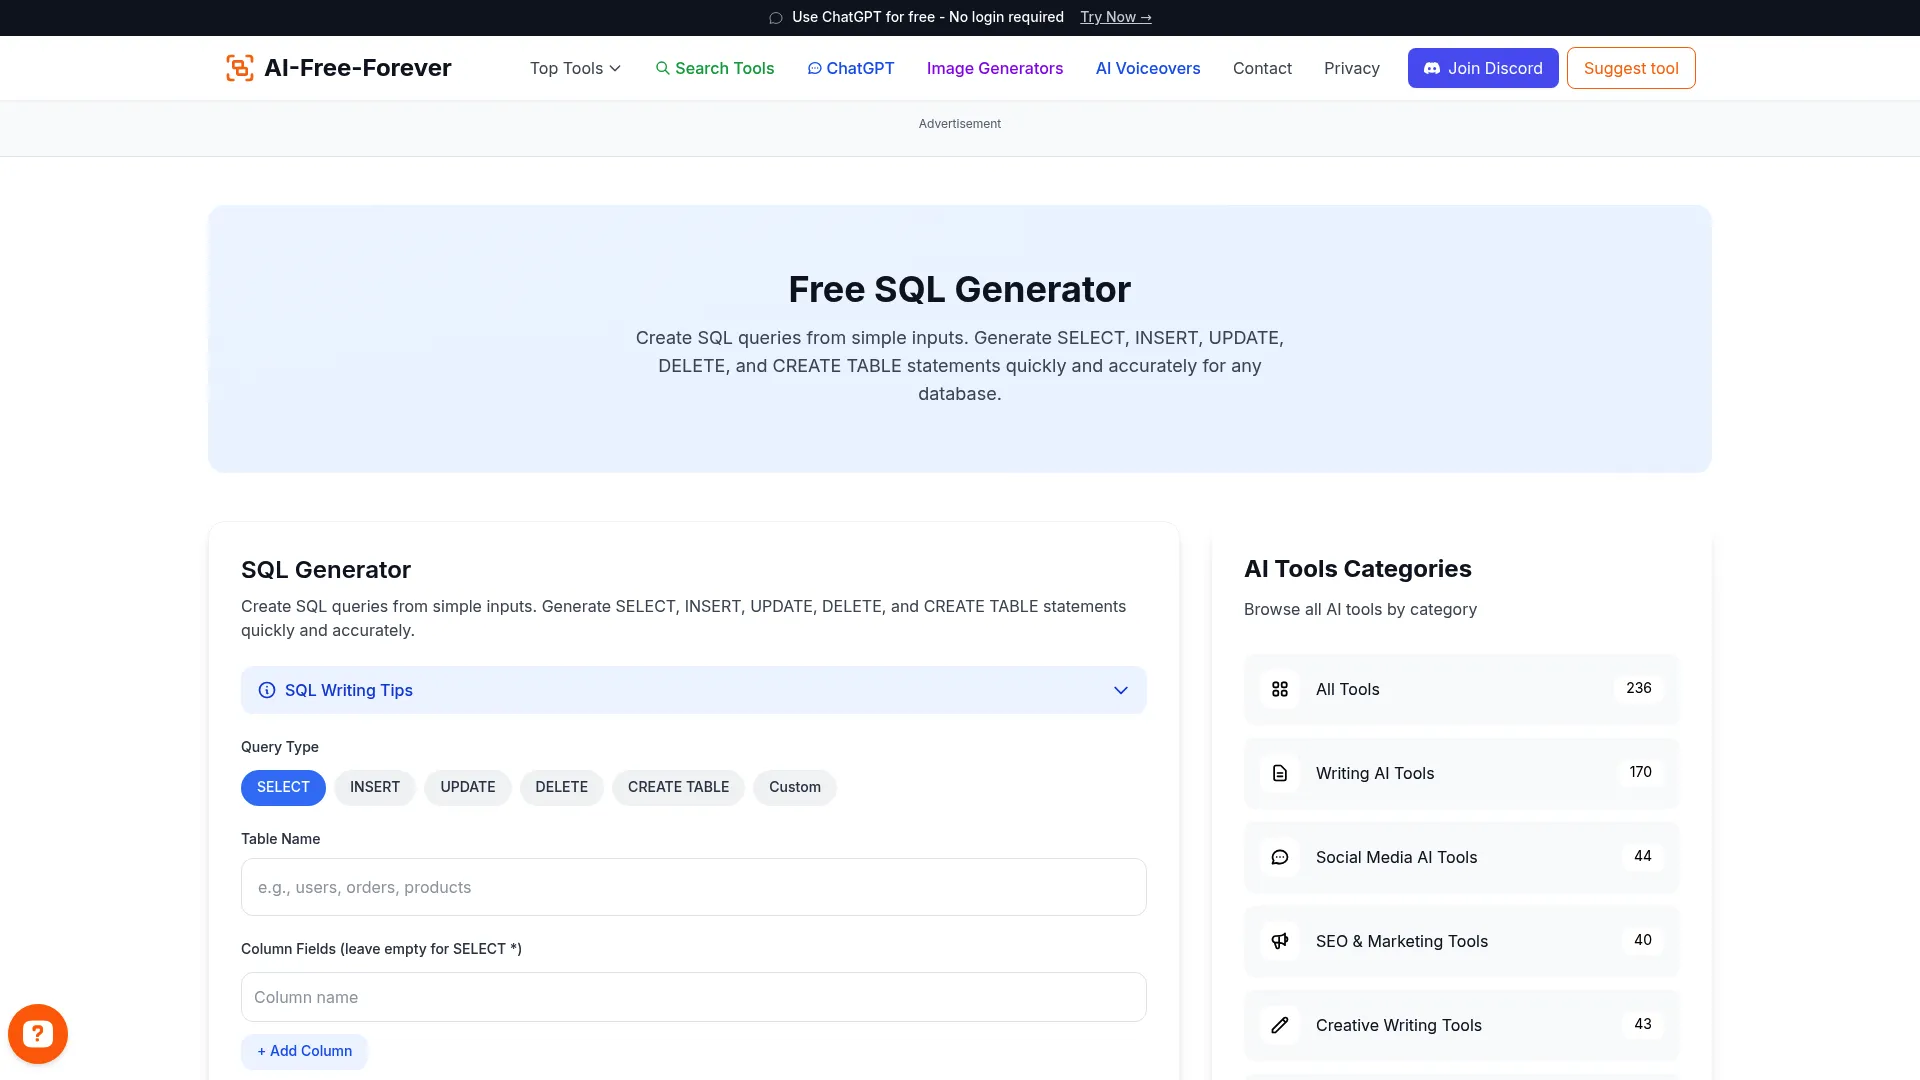The image size is (1920, 1080).
Task: Open the help widget via question mark icon
Action: point(37,1033)
